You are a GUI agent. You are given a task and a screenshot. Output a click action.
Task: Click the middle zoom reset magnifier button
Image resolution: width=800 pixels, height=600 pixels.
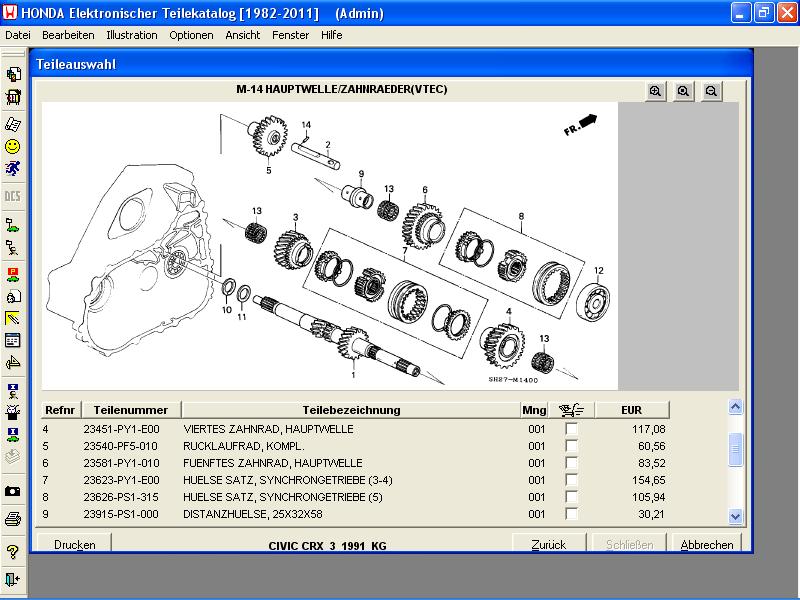[683, 91]
